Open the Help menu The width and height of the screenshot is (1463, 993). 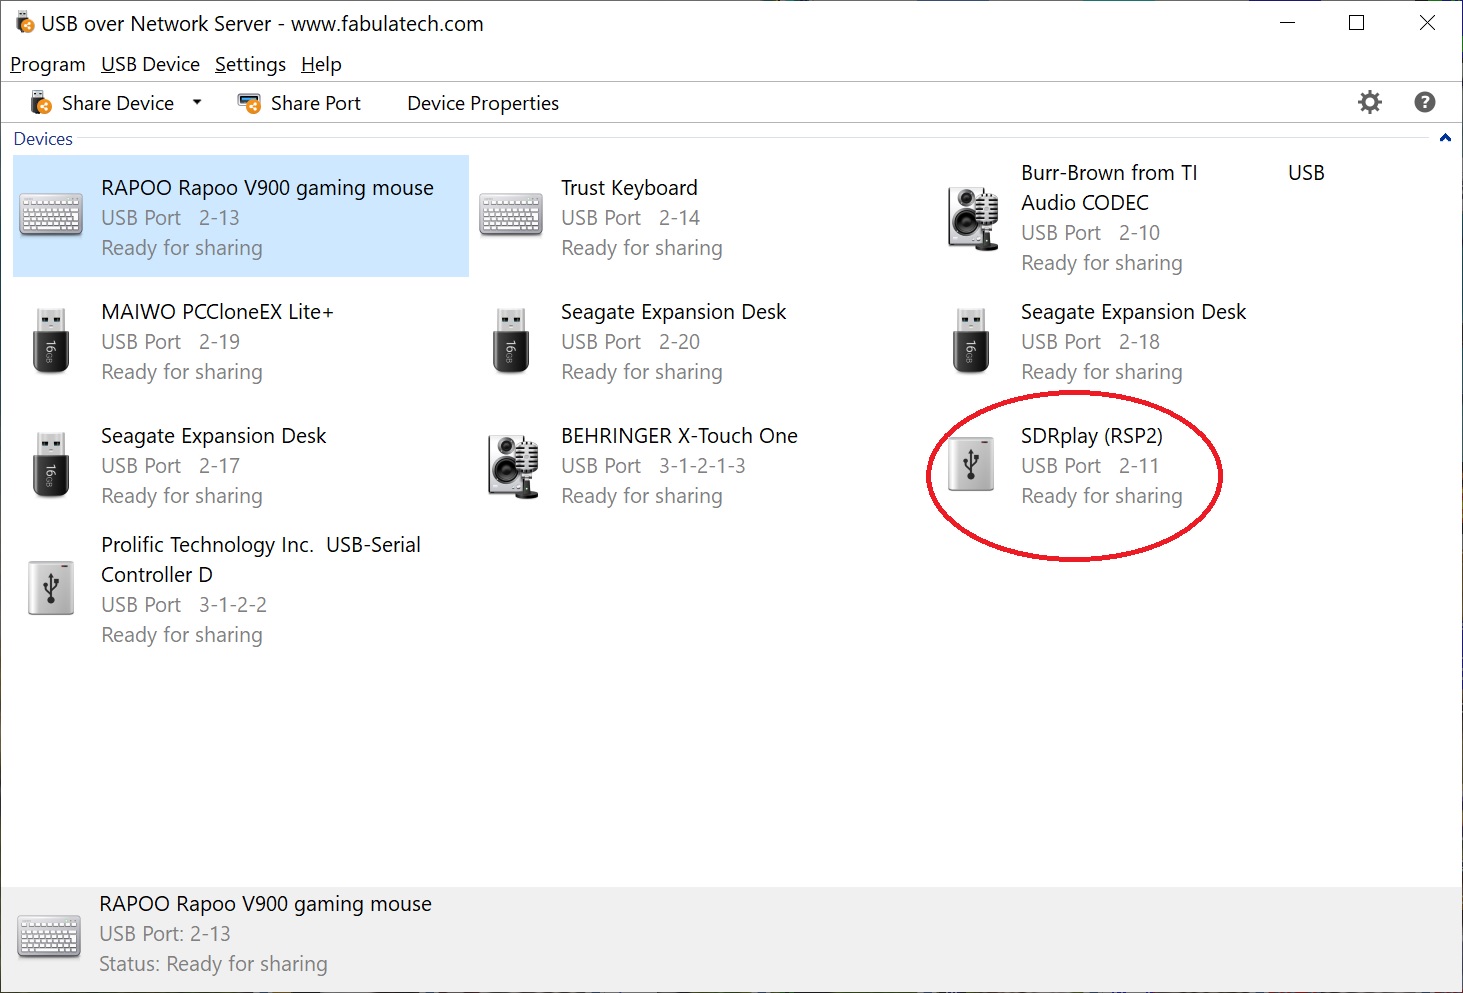[321, 64]
